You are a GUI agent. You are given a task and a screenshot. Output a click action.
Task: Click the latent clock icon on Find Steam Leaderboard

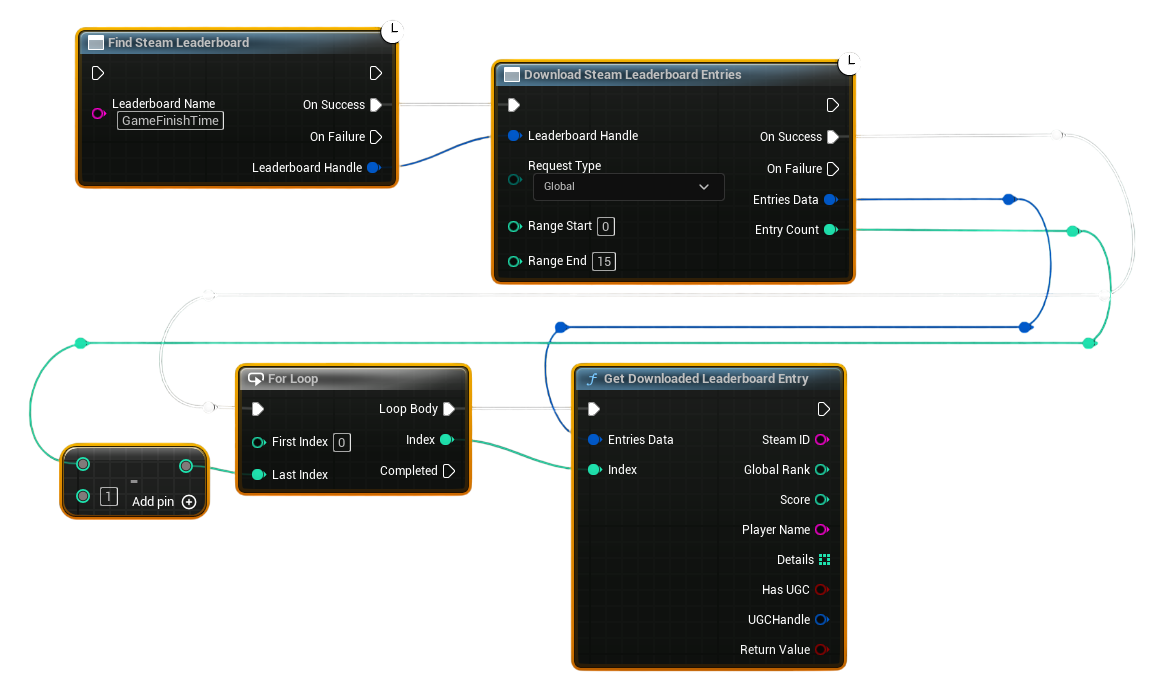click(x=393, y=31)
